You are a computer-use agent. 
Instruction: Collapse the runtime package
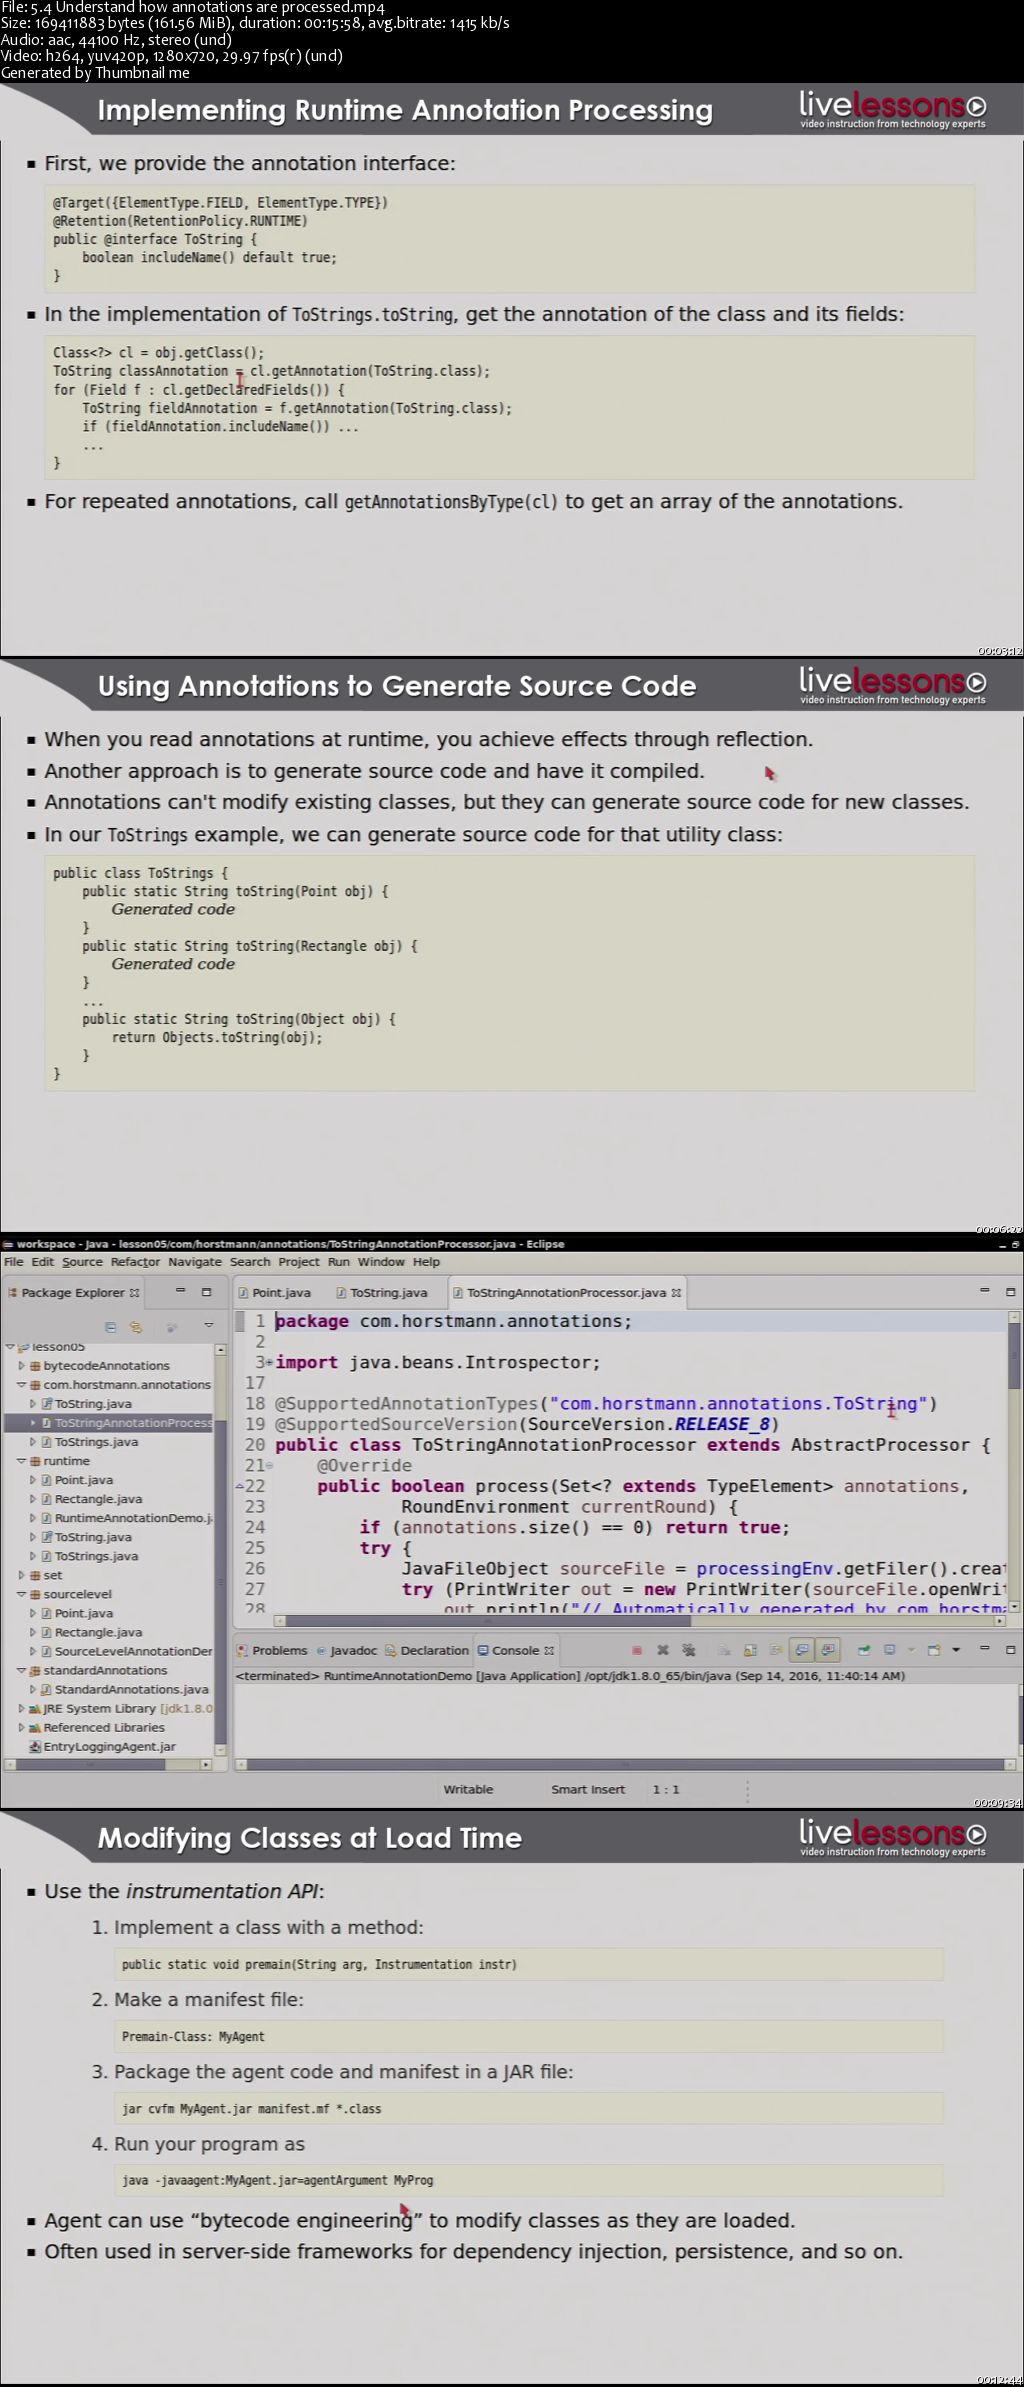[22, 1461]
